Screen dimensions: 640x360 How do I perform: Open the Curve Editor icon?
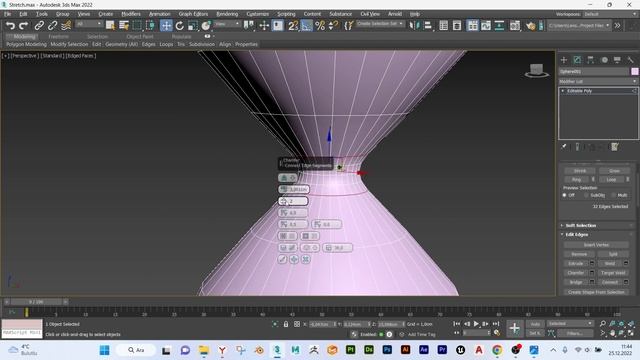coord(486,26)
